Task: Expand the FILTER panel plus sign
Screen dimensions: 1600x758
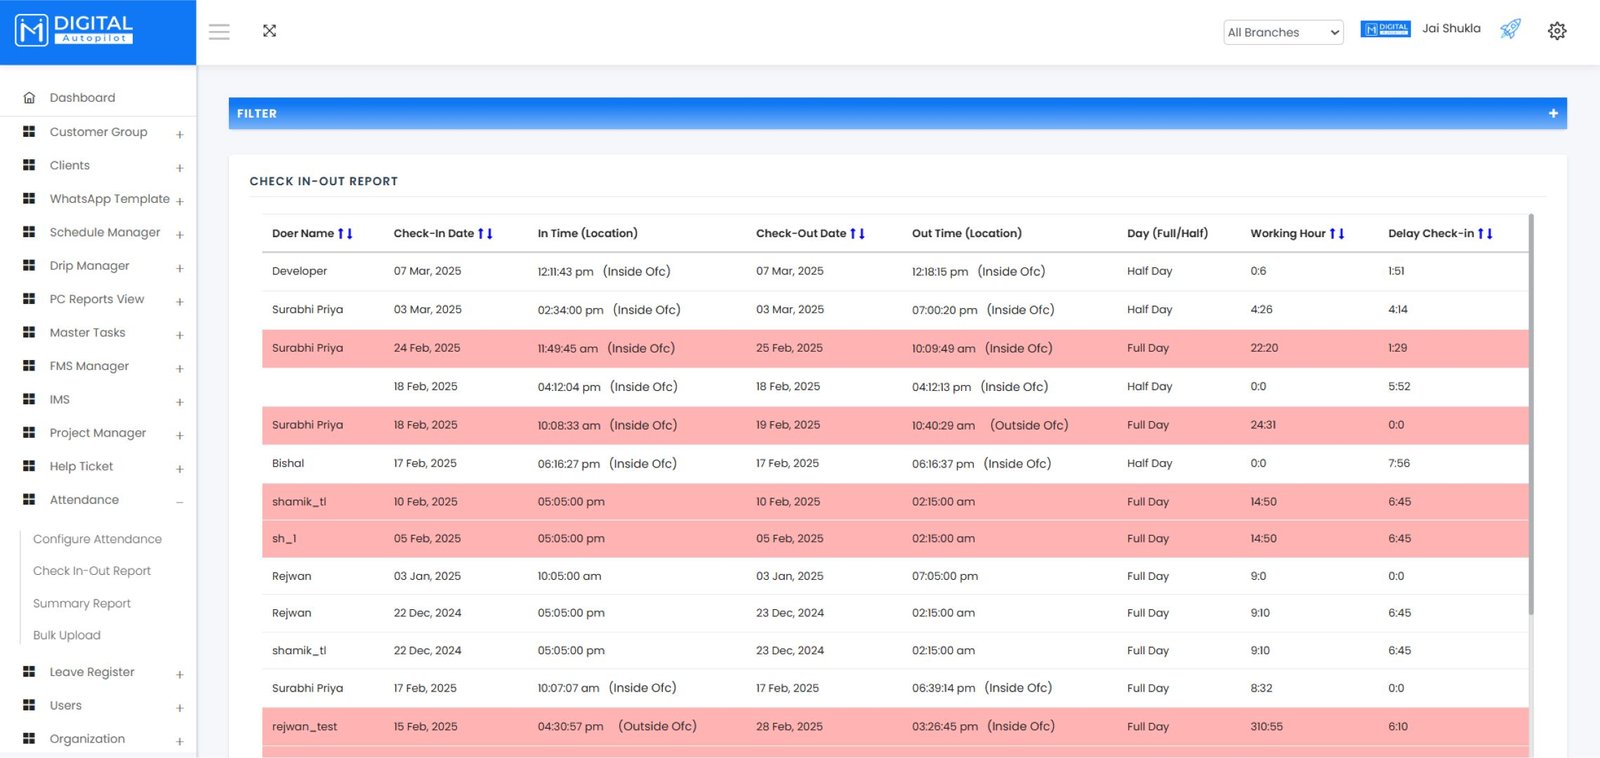Action: coord(1553,114)
